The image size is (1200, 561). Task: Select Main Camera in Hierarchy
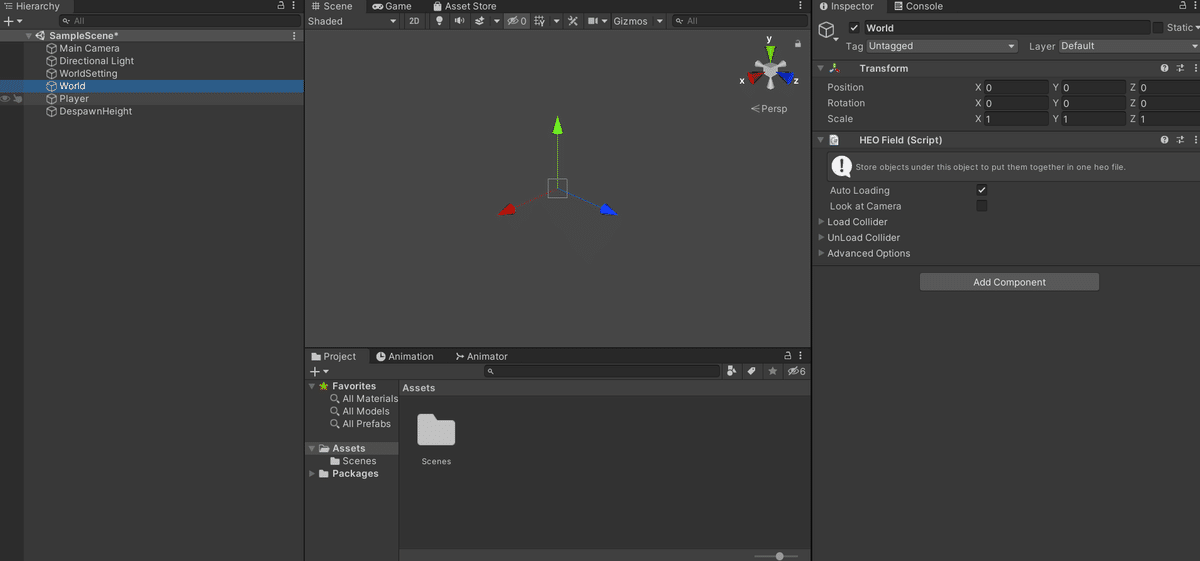coord(89,48)
